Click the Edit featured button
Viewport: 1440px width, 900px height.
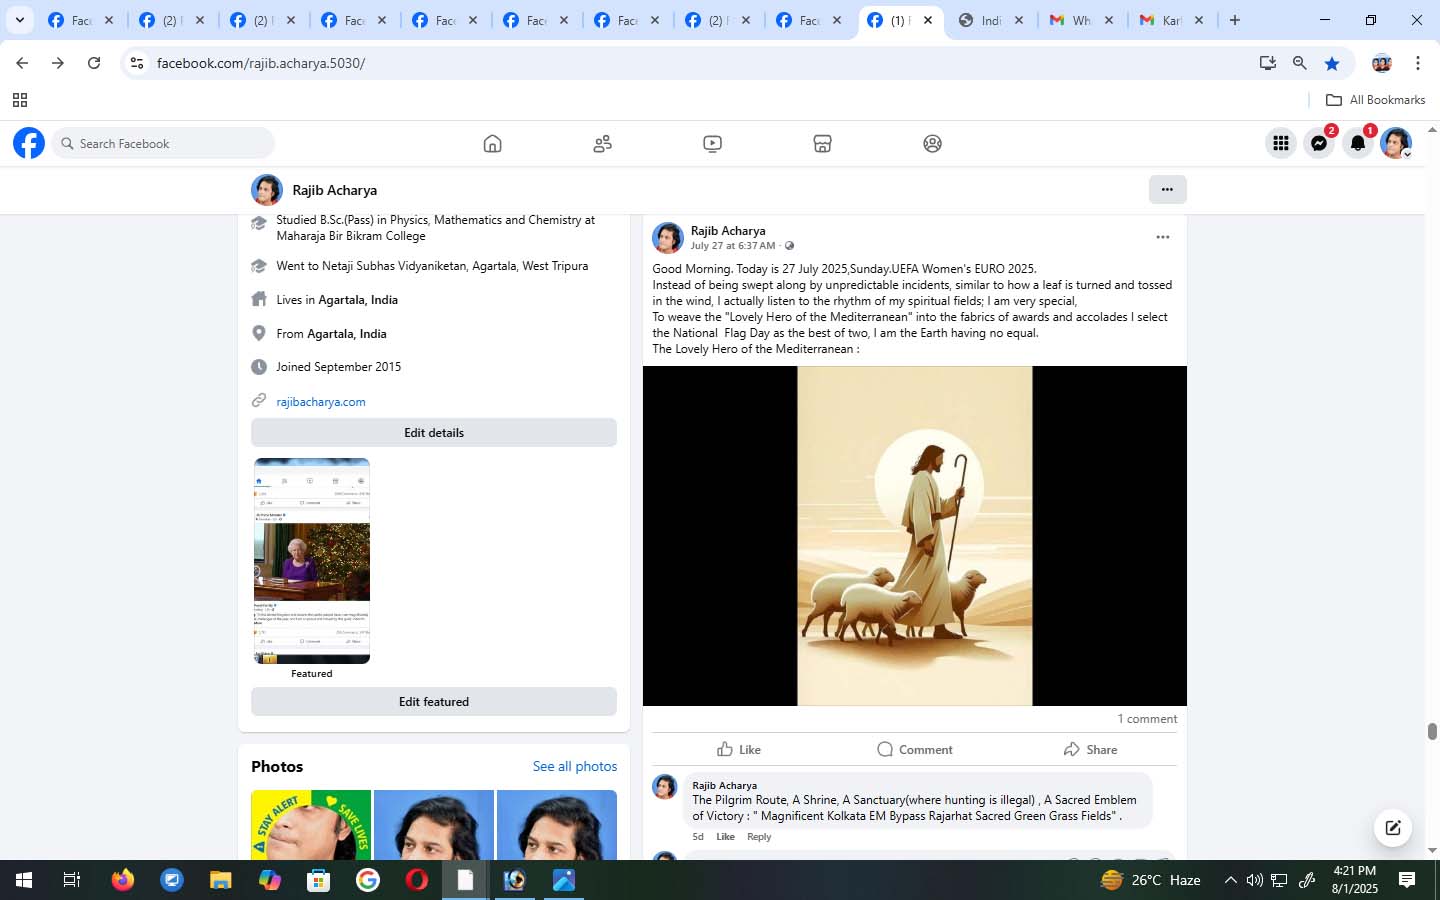point(434,702)
